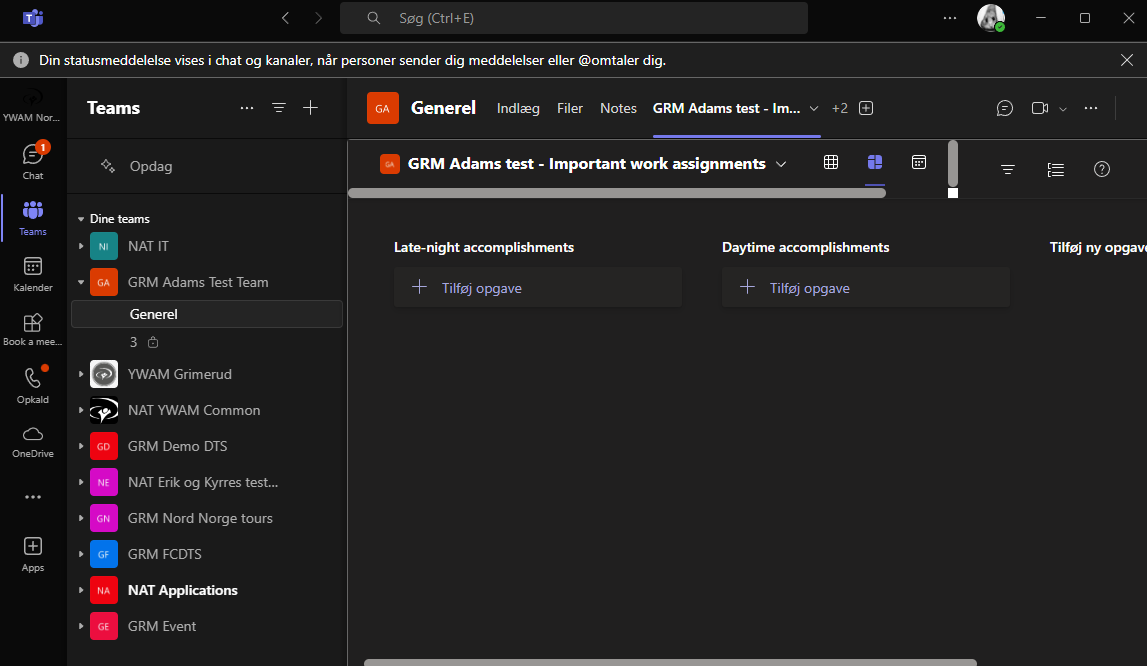Expand the NAT YWAM Common team
The height and width of the screenshot is (666, 1147).
coord(81,411)
